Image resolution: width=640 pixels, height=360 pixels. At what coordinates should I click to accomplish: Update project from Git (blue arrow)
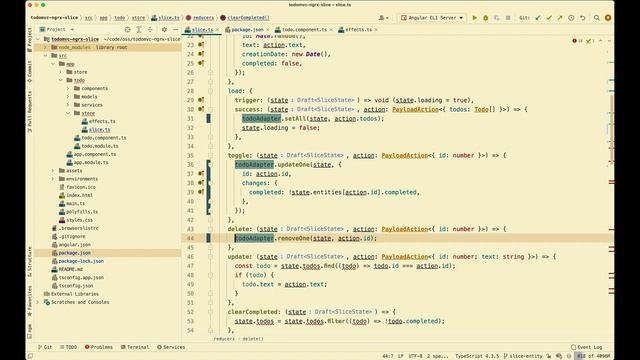click(x=538, y=18)
